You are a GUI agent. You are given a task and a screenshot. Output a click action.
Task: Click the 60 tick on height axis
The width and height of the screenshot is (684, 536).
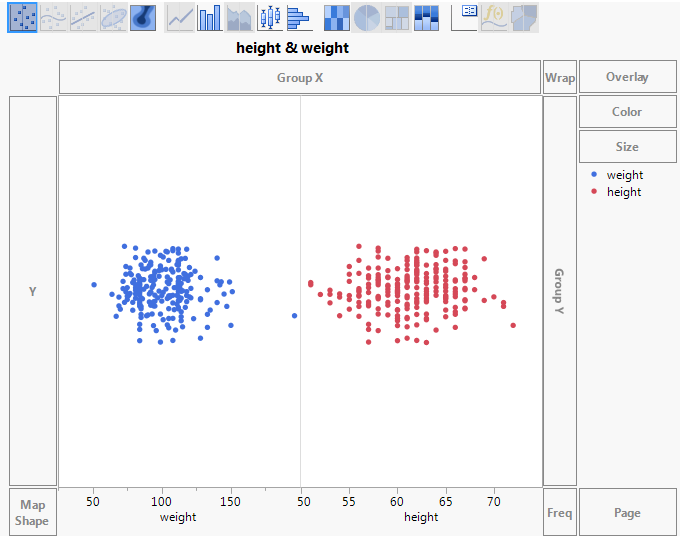(397, 502)
